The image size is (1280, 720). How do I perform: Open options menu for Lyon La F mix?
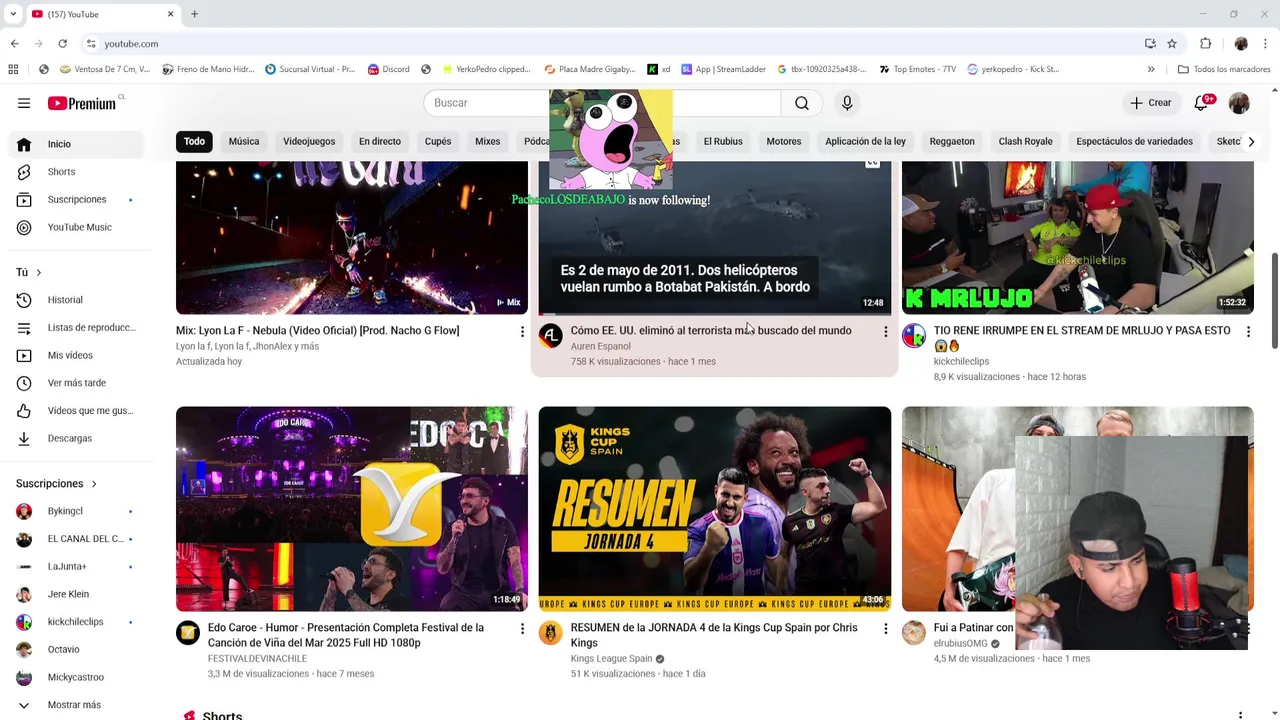(x=522, y=331)
